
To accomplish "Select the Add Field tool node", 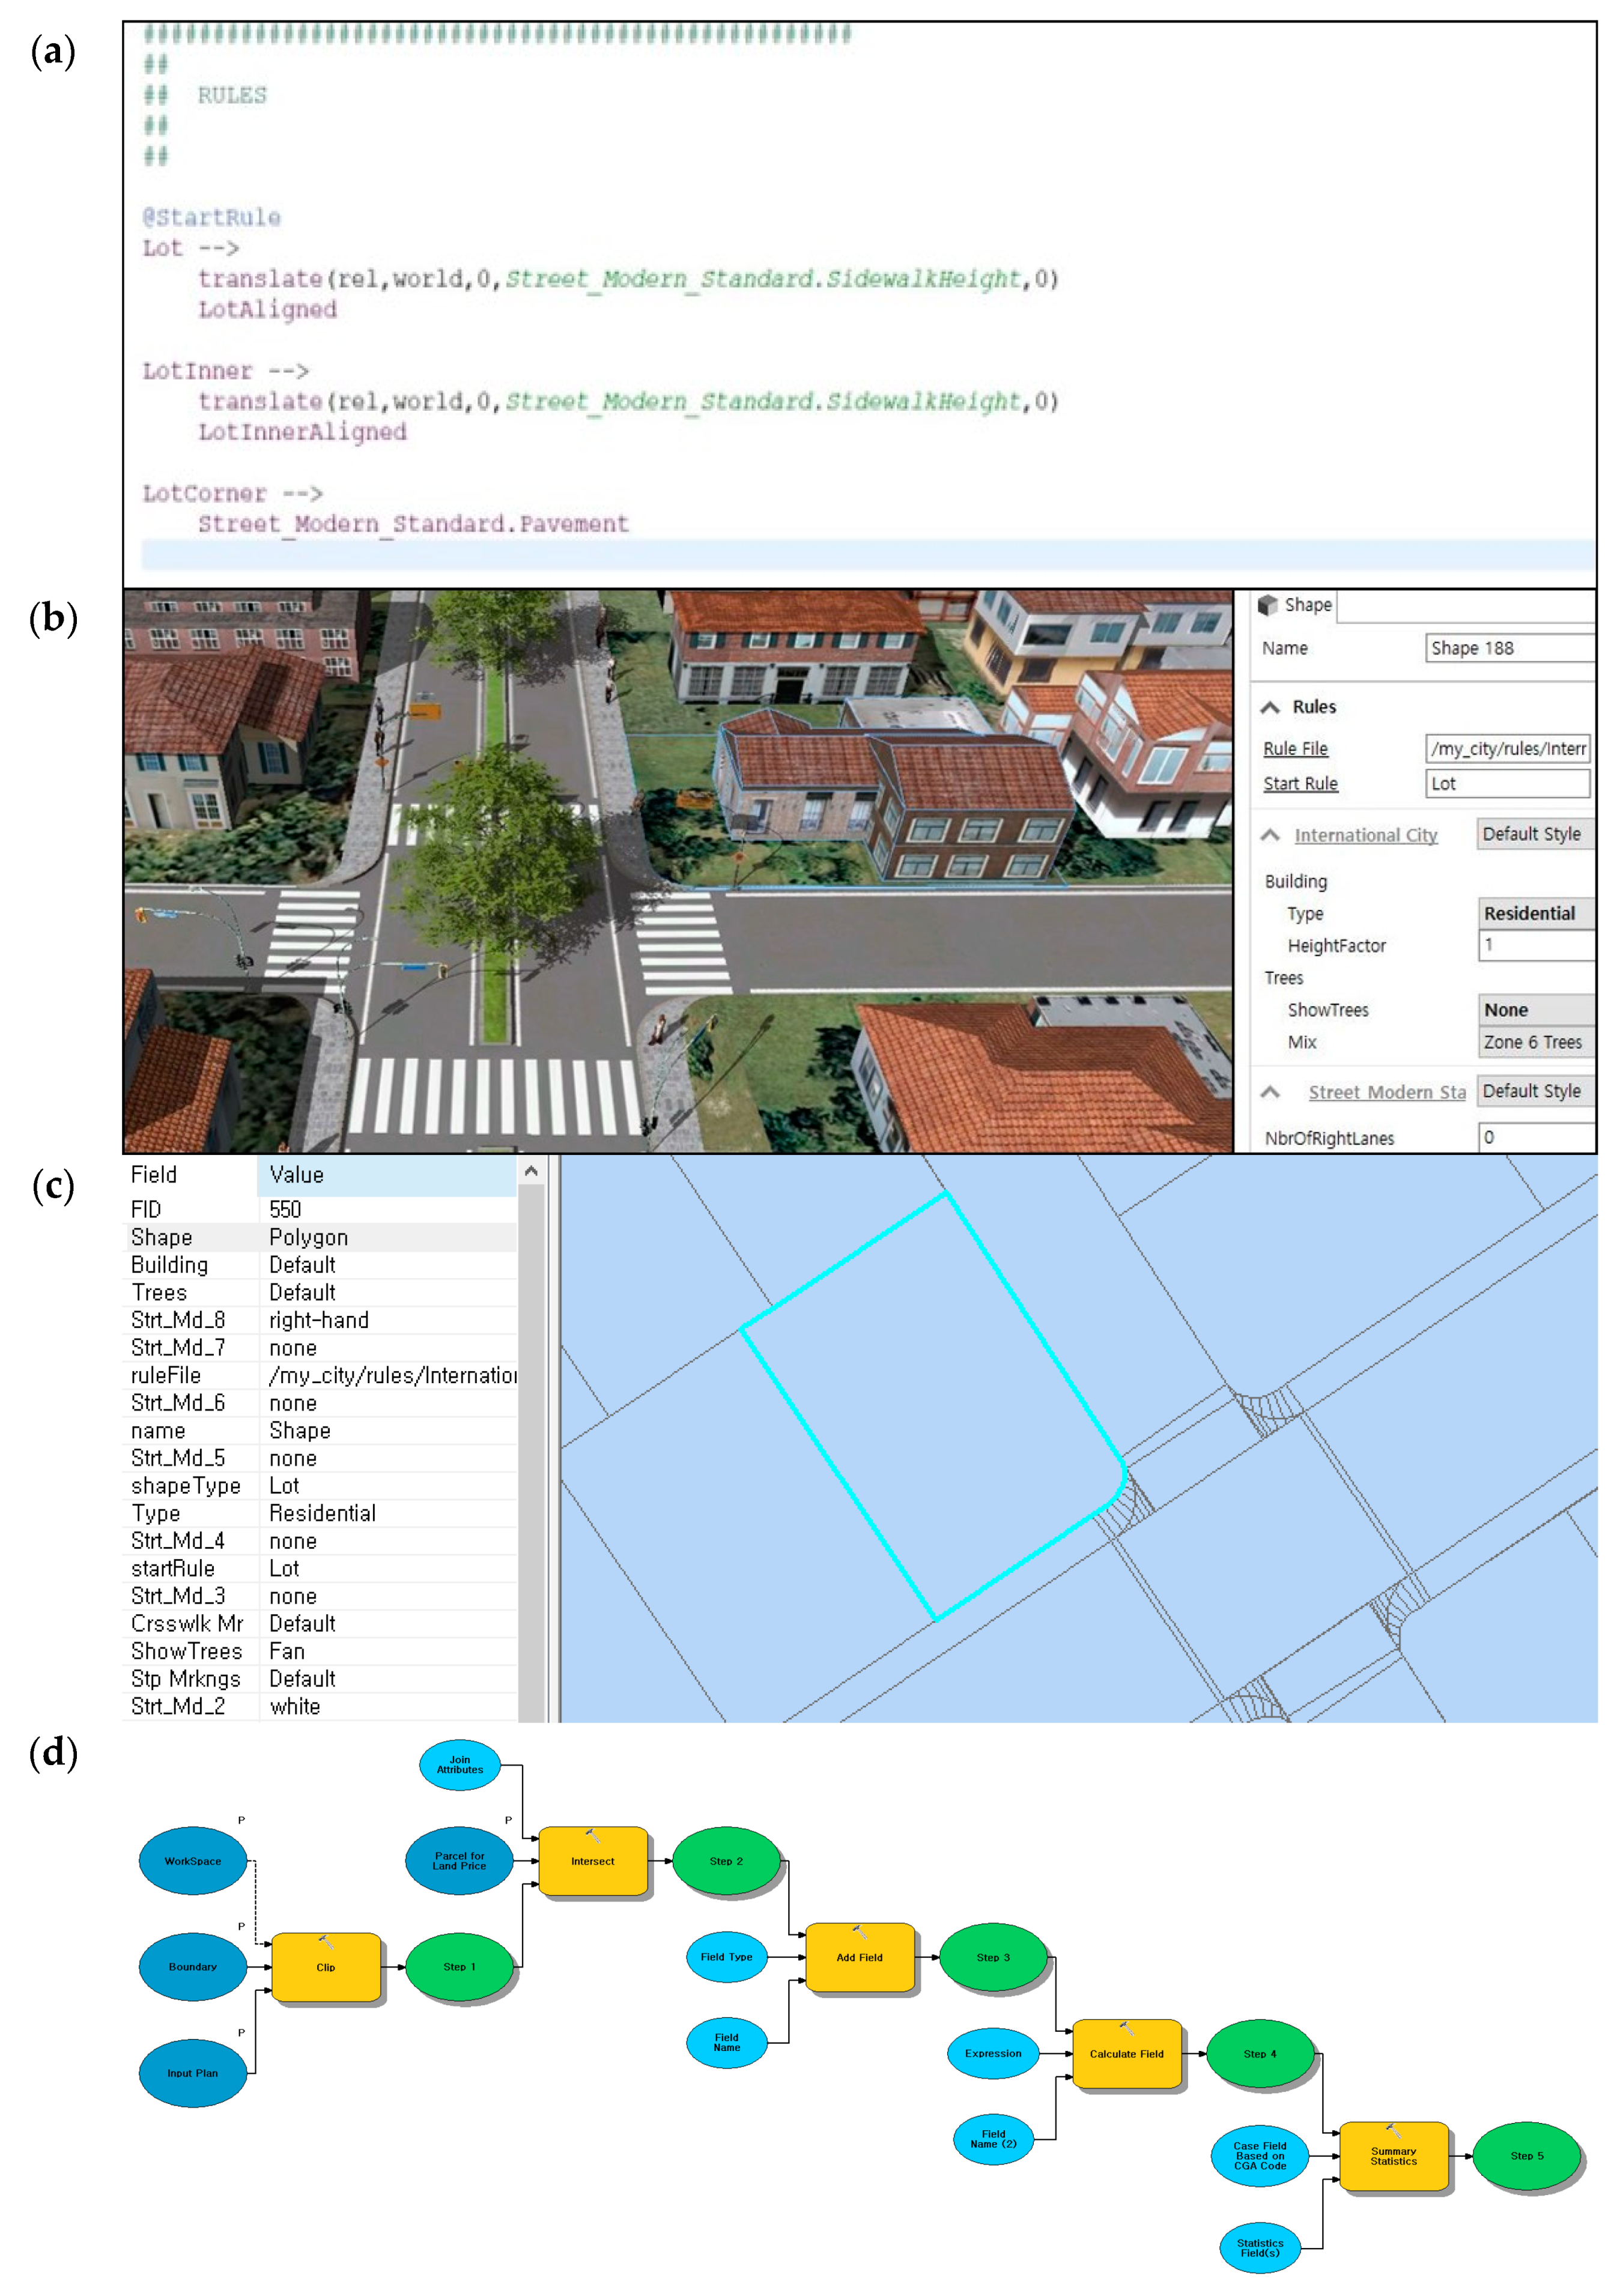I will coord(859,1957).
